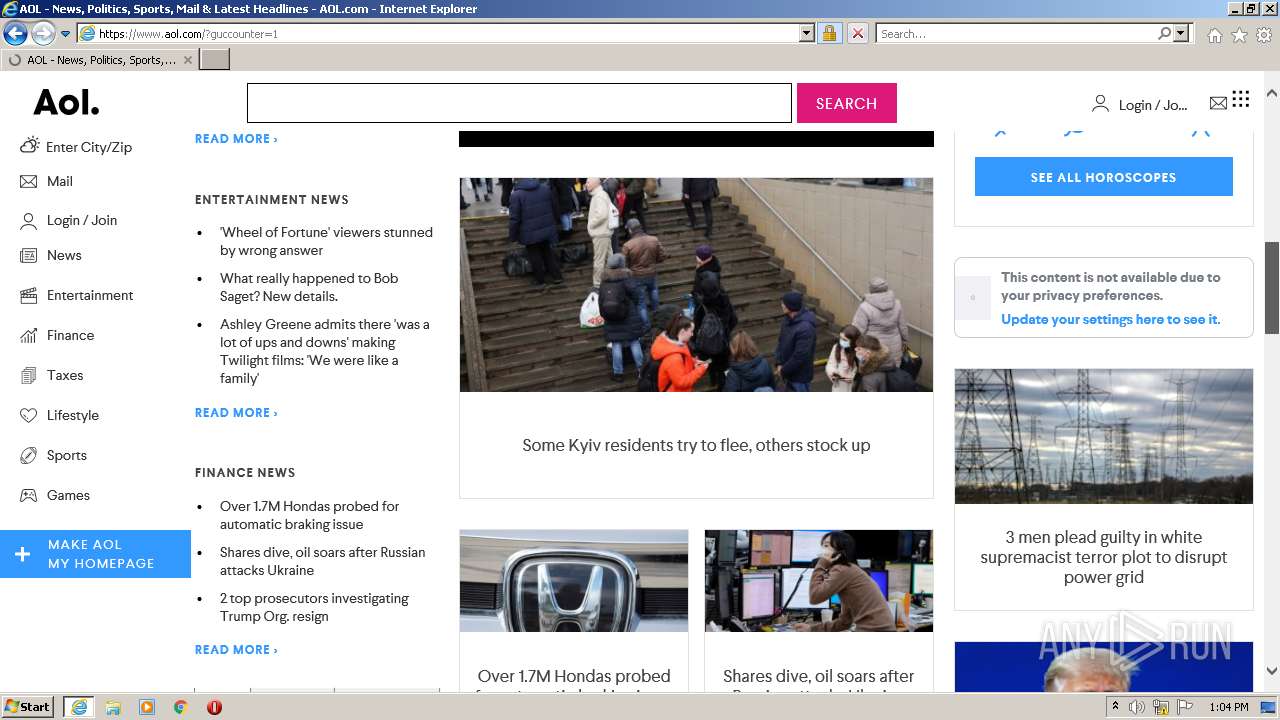Click the Sports football icon
Screen dimensions: 1280x720
pyautogui.click(x=28, y=455)
